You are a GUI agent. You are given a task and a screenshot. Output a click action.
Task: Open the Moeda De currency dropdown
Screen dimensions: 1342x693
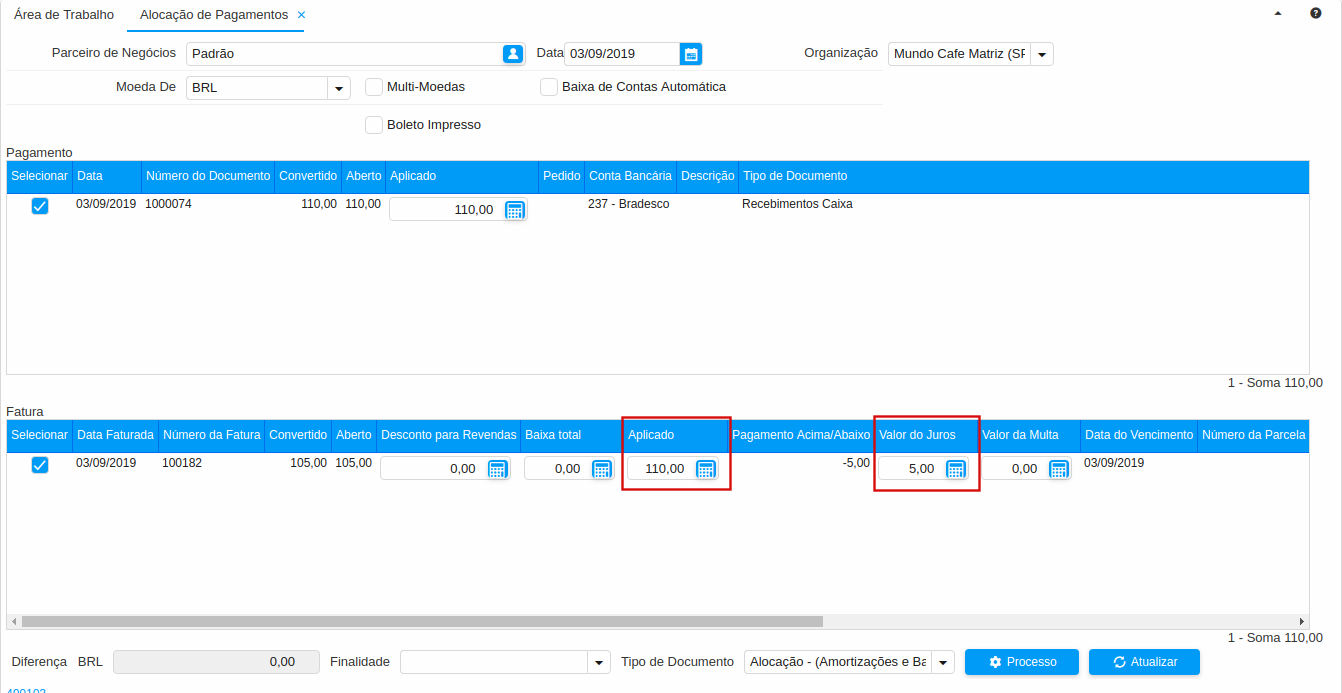click(x=339, y=88)
